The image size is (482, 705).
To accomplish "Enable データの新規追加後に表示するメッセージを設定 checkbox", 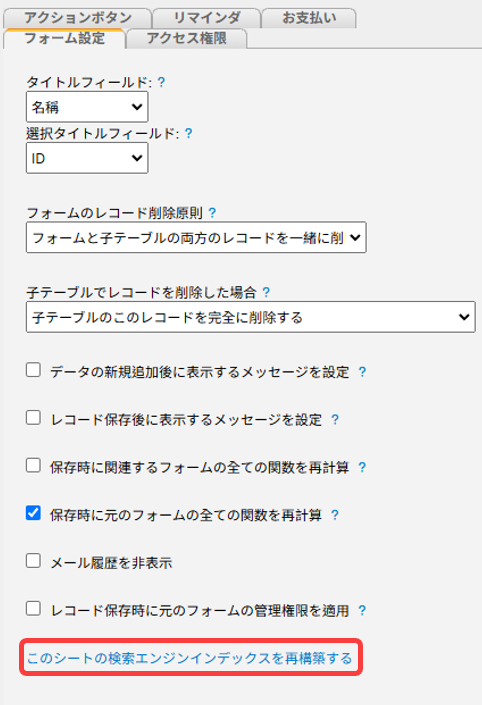I will (x=33, y=370).
